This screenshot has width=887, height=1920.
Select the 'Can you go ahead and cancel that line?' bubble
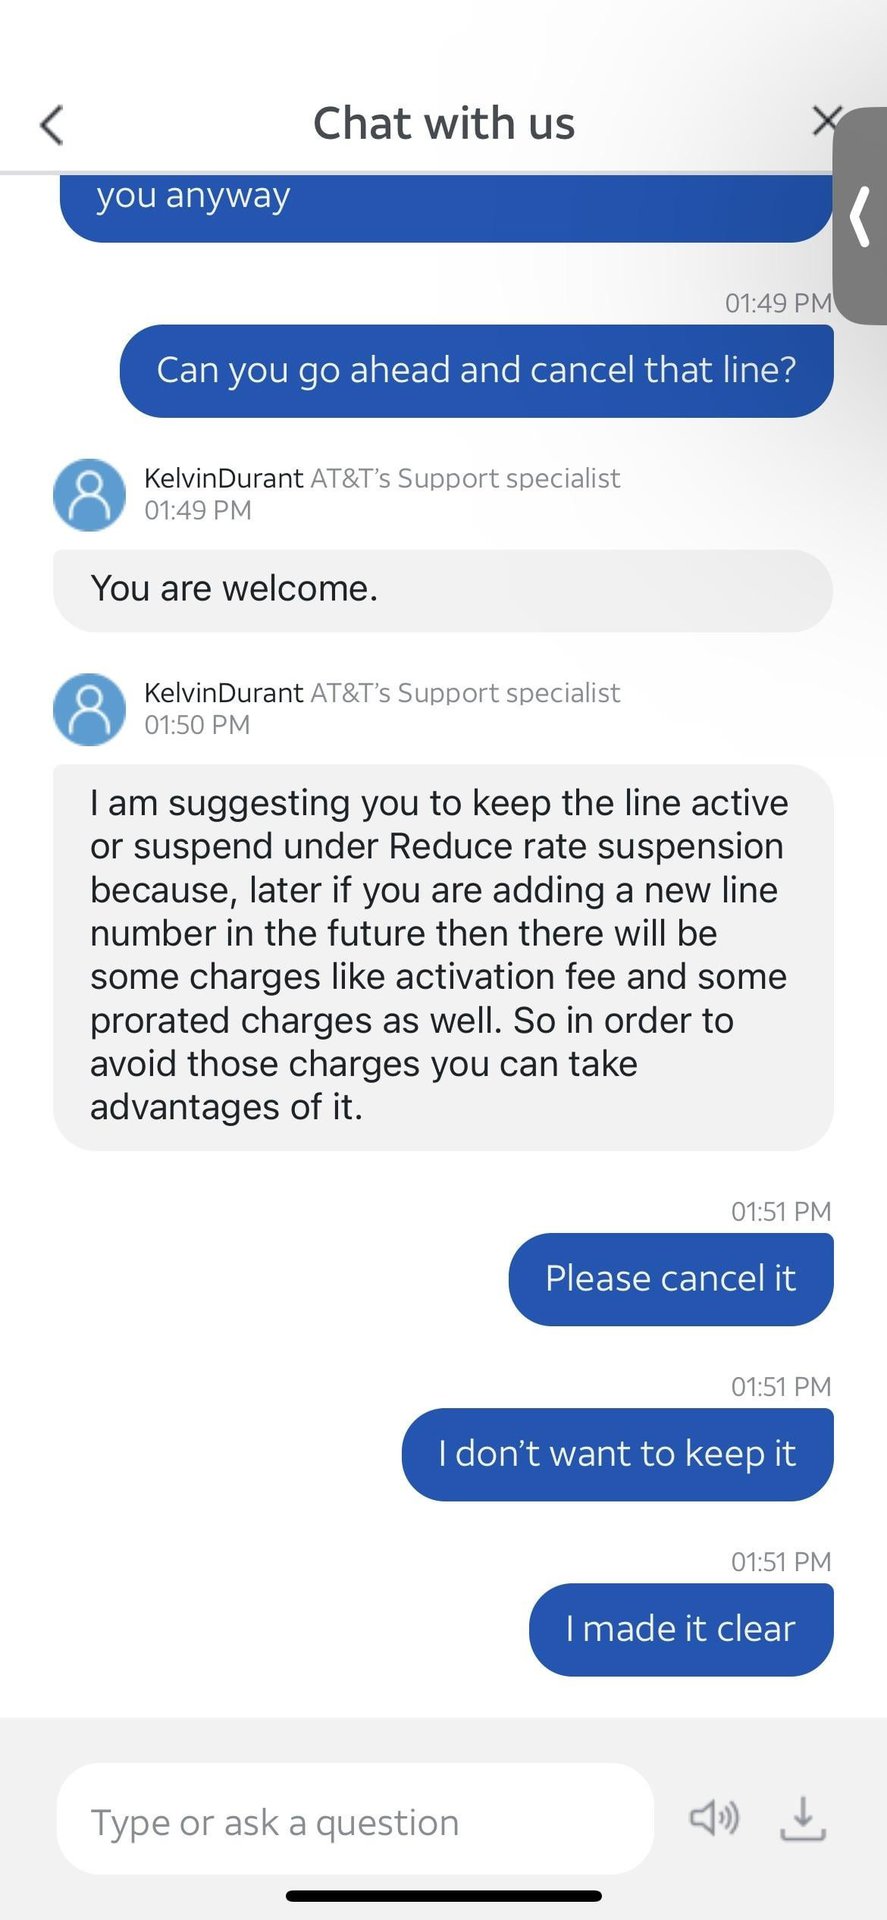(x=476, y=371)
